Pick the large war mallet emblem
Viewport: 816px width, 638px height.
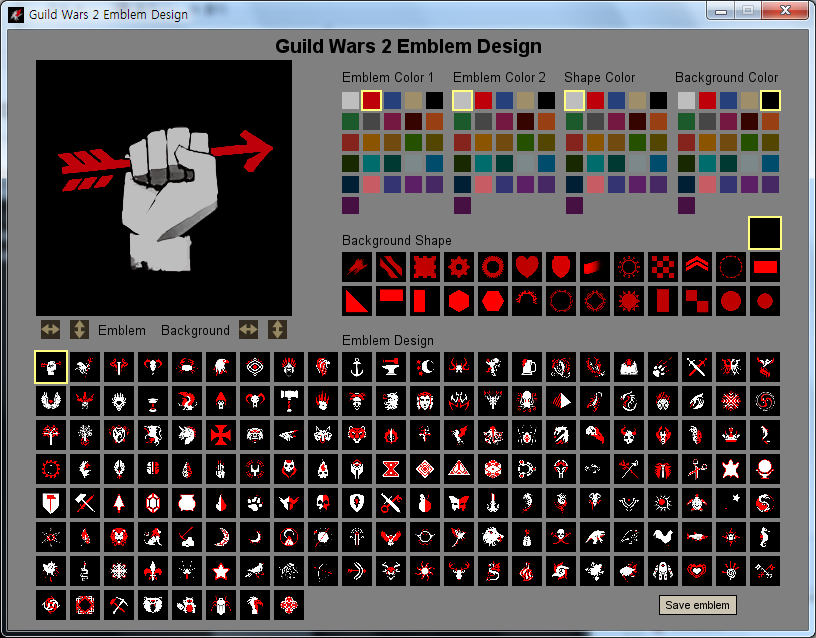pyautogui.click(x=289, y=401)
